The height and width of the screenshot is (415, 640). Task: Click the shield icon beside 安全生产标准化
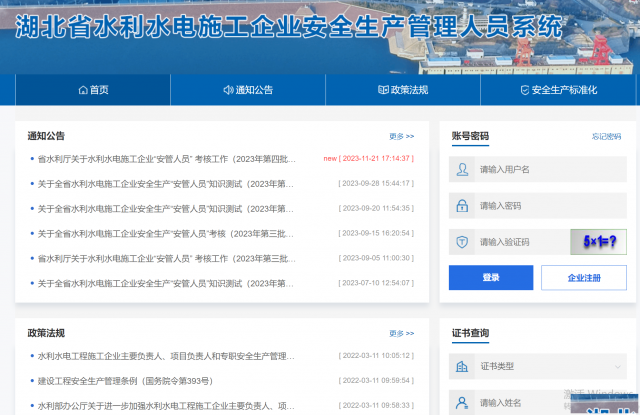click(525, 90)
